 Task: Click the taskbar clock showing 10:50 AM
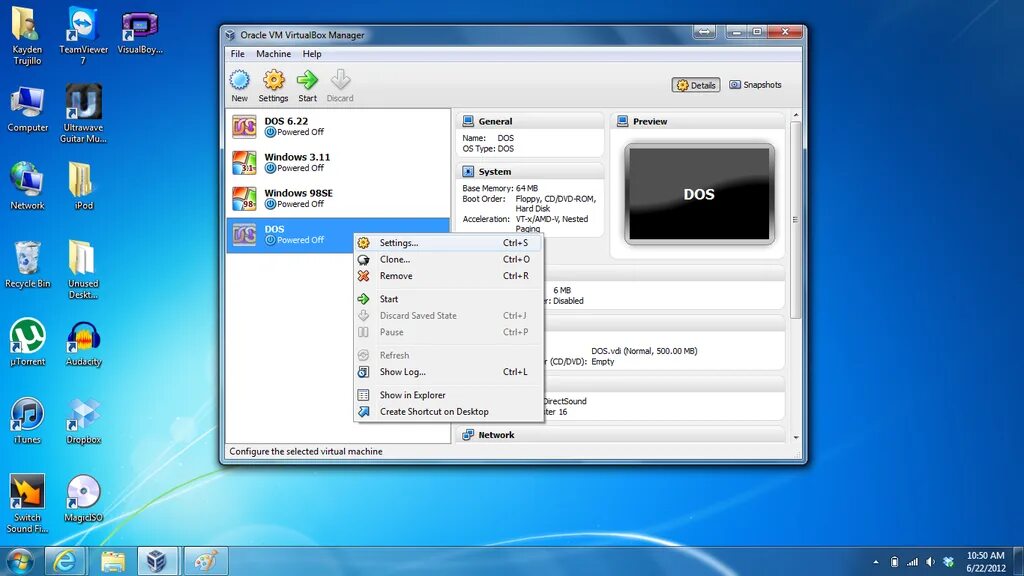pos(985,562)
